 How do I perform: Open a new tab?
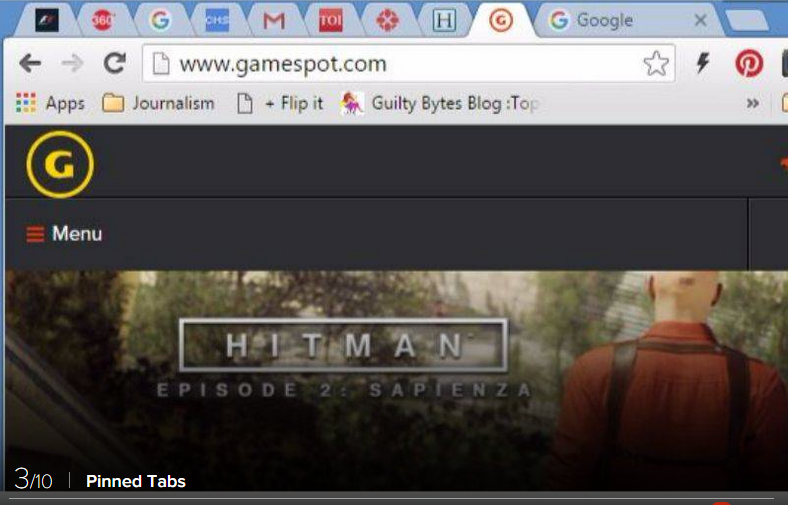pyautogui.click(x=747, y=21)
